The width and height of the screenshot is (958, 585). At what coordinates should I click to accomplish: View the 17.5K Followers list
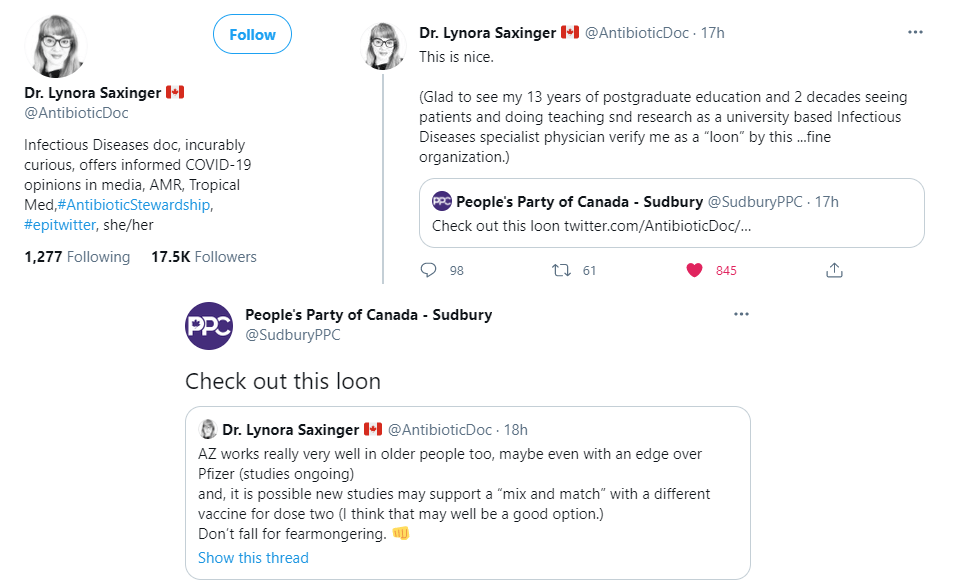click(203, 257)
